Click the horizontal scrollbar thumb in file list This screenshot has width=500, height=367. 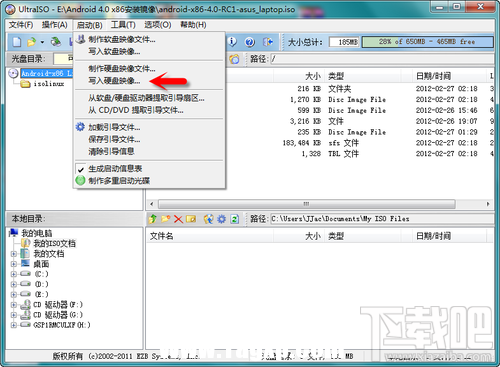click(307, 204)
